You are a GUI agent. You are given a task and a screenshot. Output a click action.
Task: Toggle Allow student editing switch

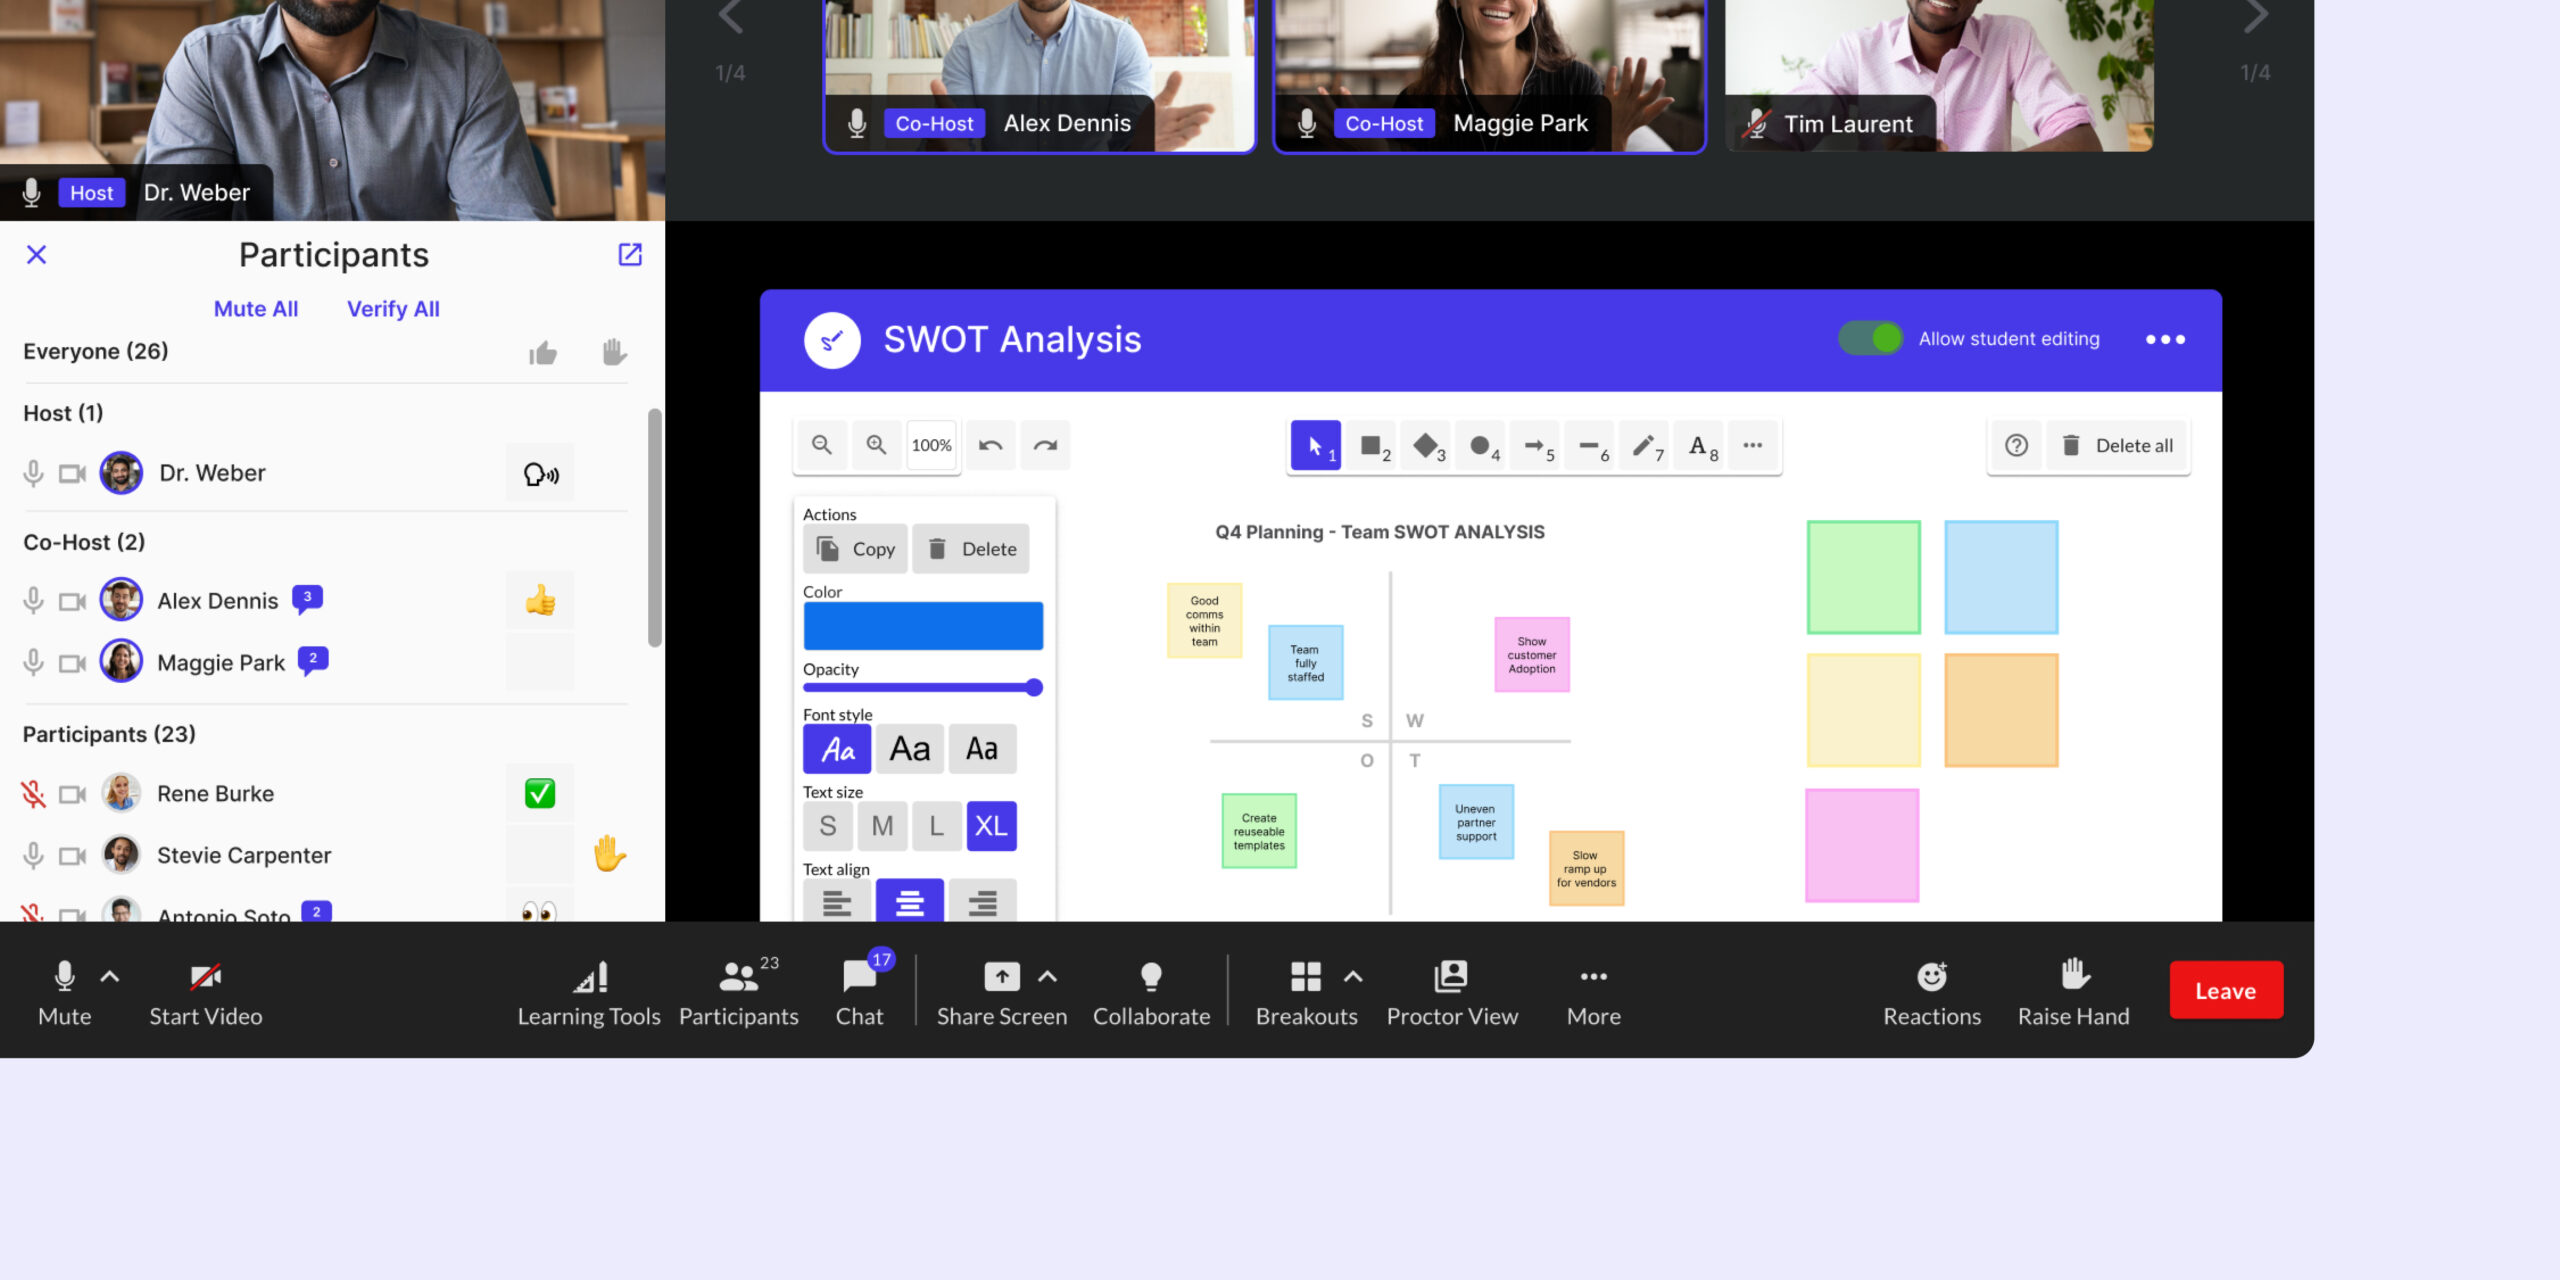1871,339
